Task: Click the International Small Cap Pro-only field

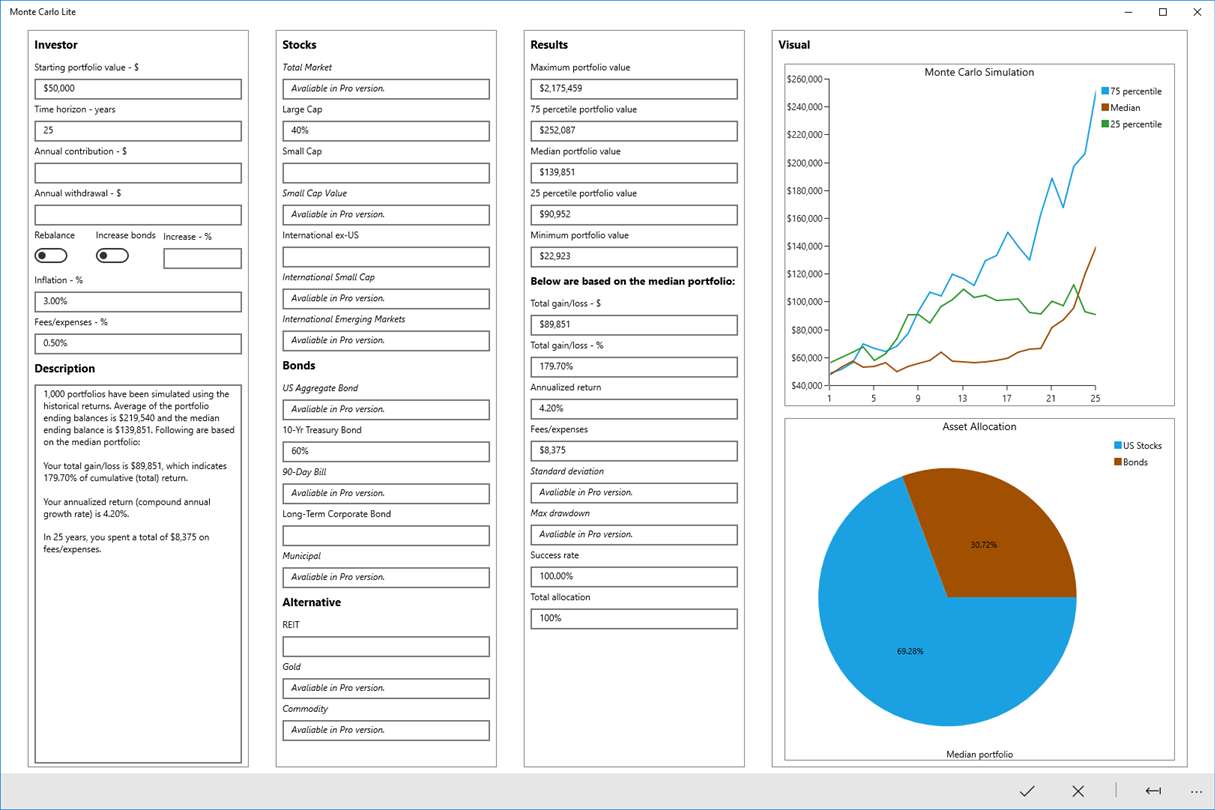Action: (386, 299)
